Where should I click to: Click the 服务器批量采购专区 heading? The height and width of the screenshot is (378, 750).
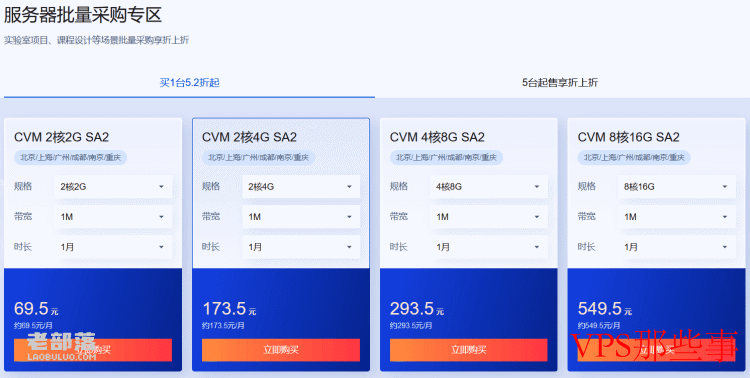point(83,14)
